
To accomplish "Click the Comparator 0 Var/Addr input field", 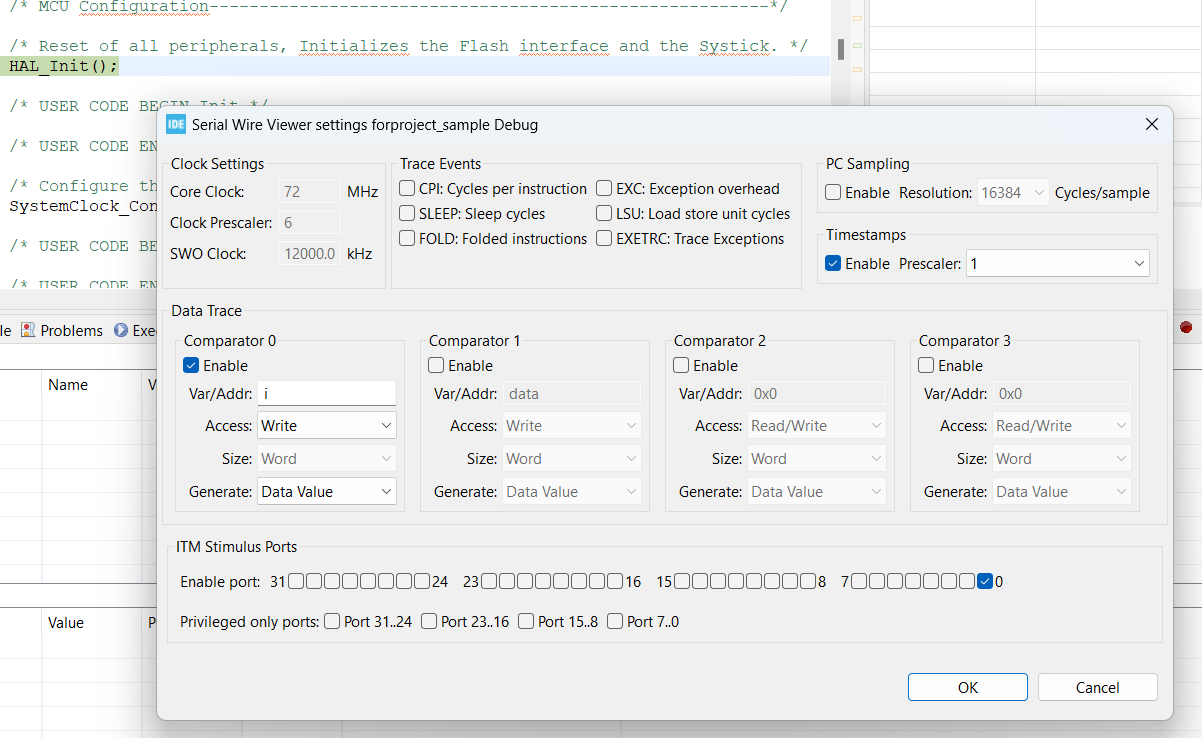I will (x=327, y=393).
